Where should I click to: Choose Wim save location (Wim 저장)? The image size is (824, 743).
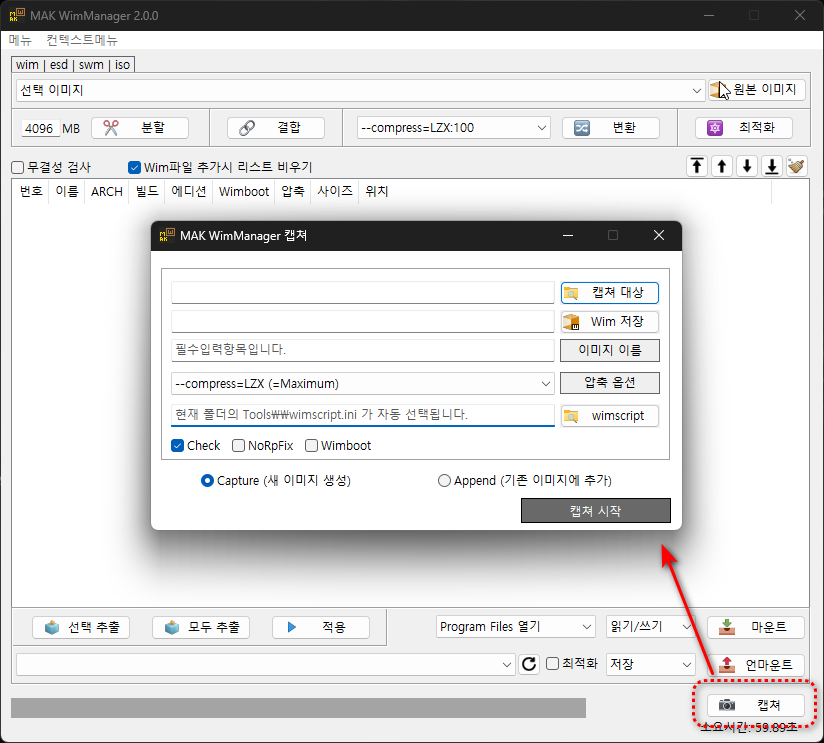610,322
